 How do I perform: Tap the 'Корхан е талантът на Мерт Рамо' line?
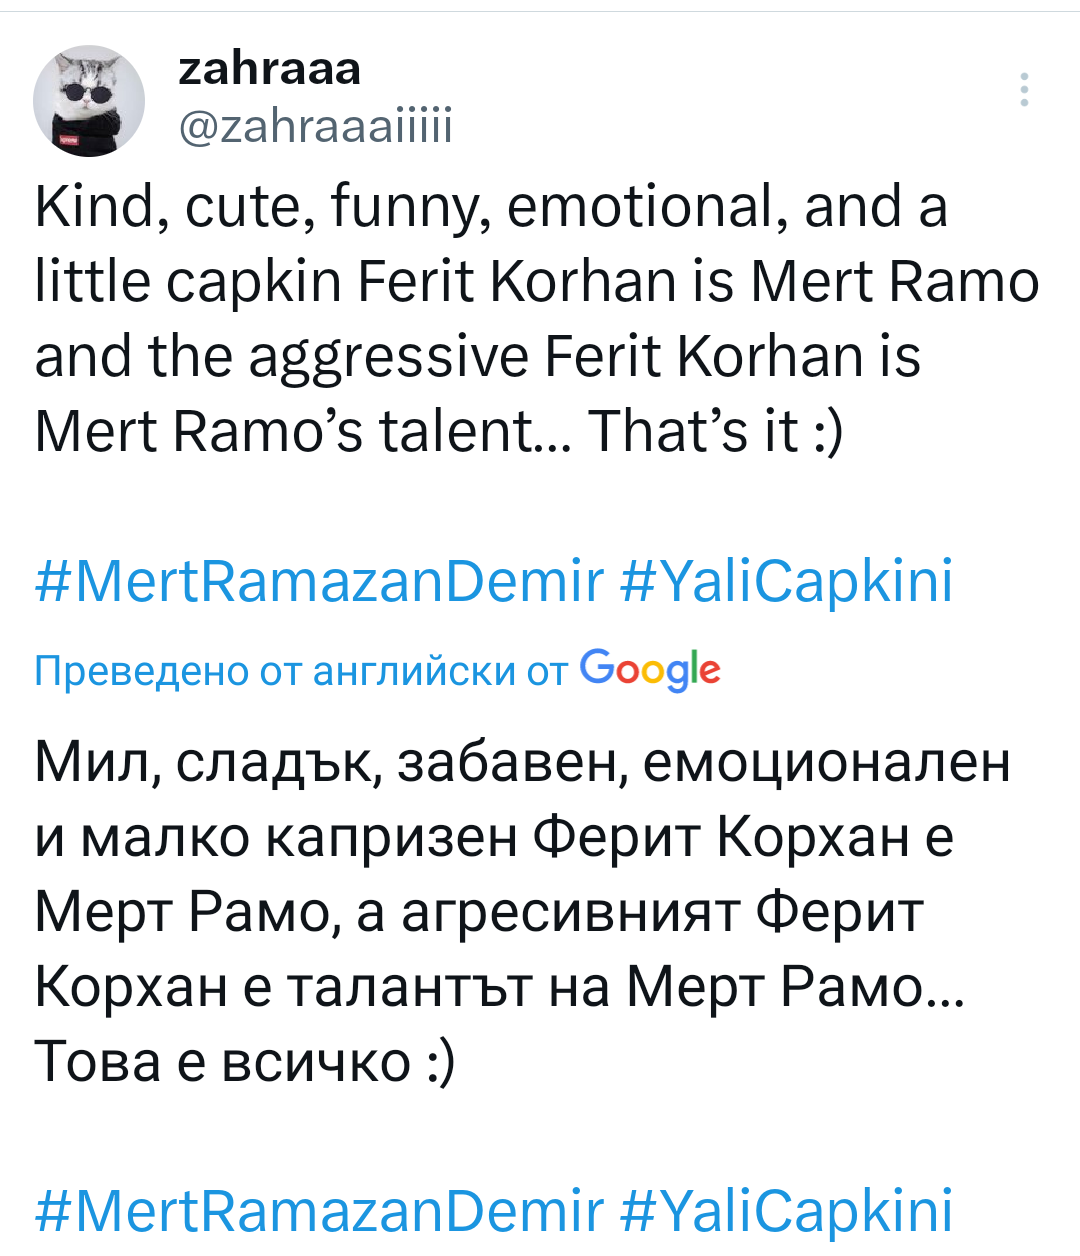[x=499, y=987]
